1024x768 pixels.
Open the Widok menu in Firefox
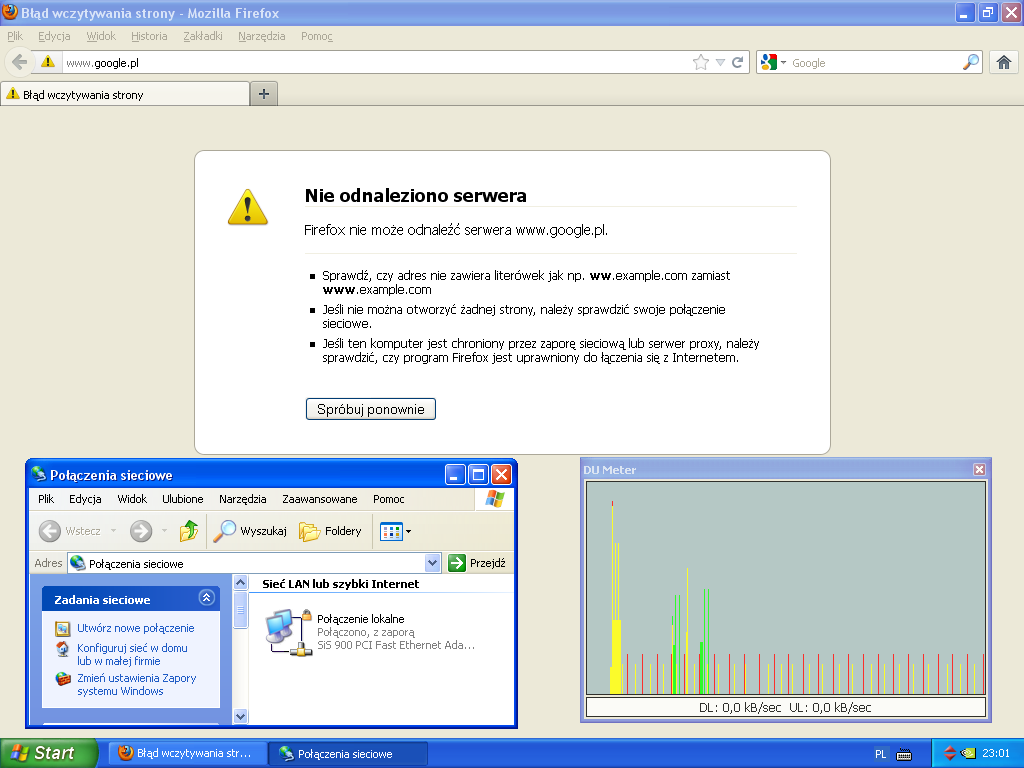coord(101,36)
